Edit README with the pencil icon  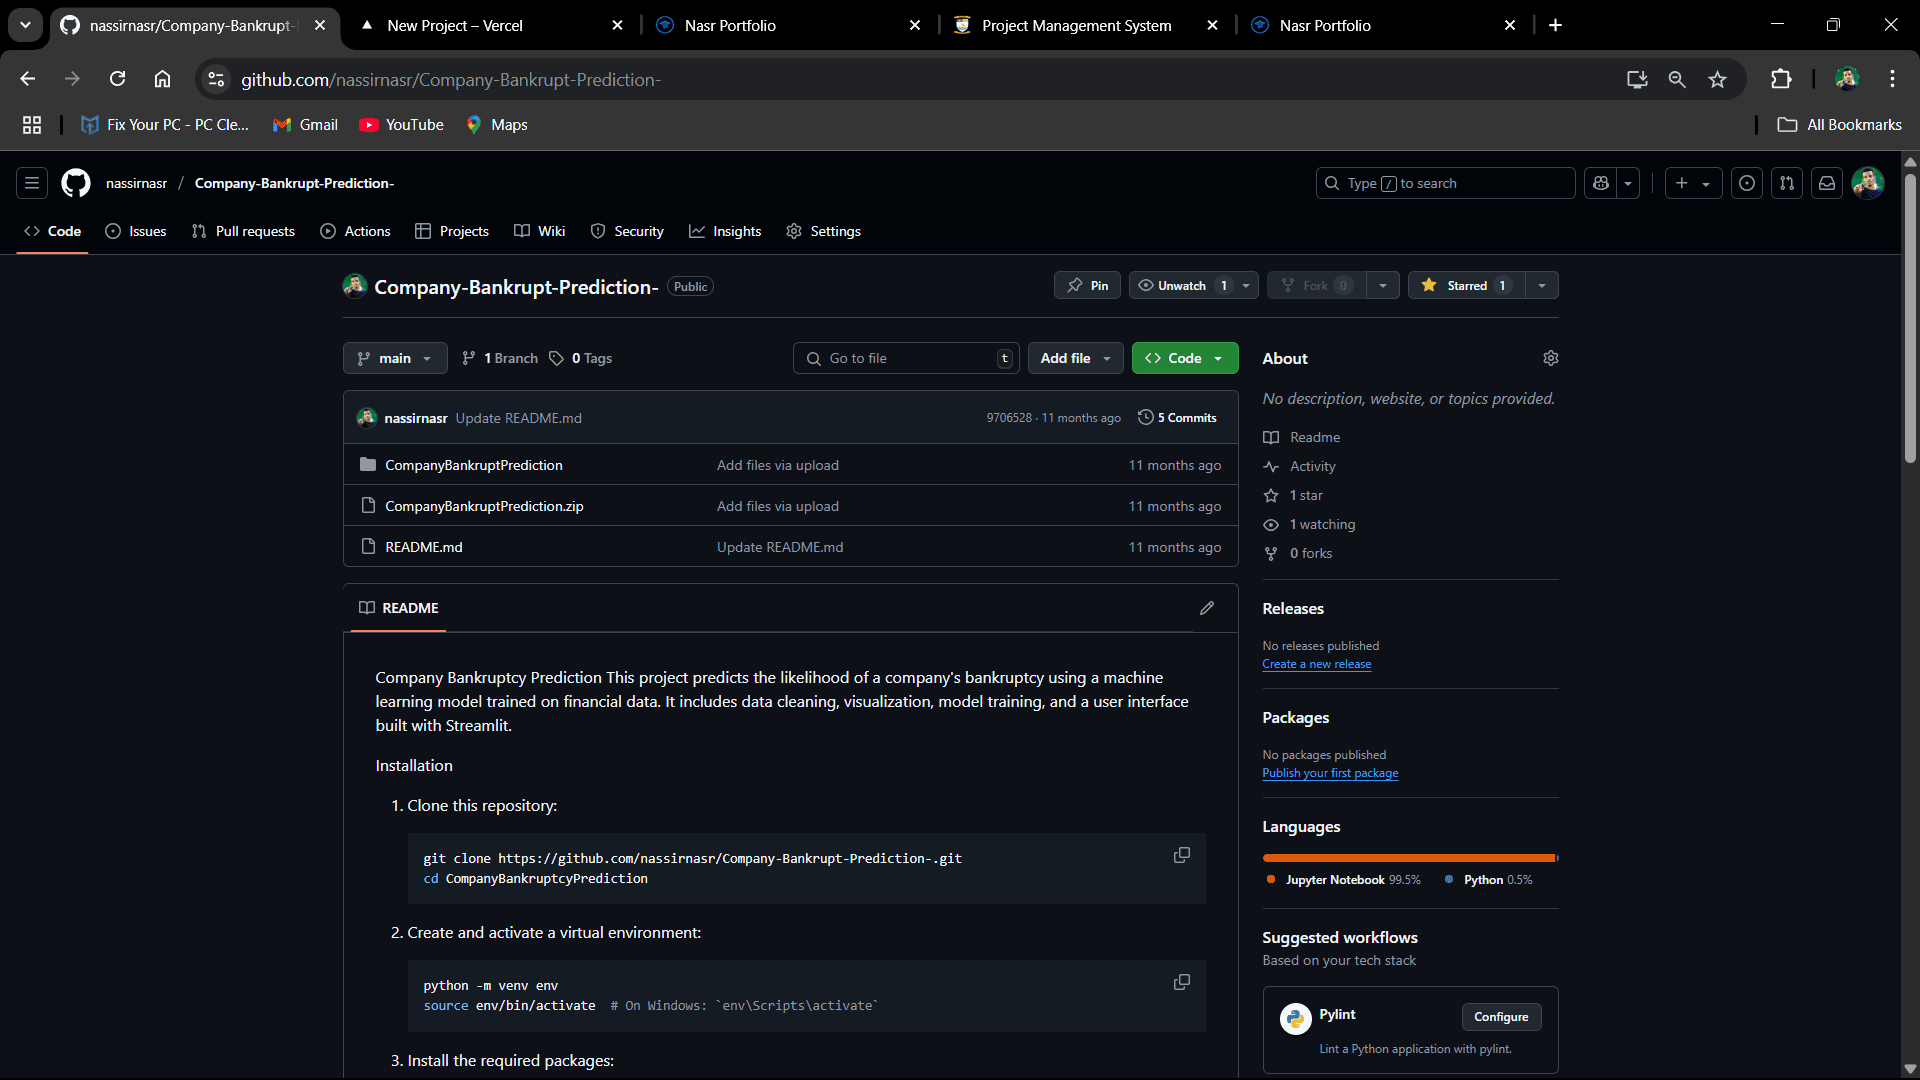pyautogui.click(x=1207, y=608)
